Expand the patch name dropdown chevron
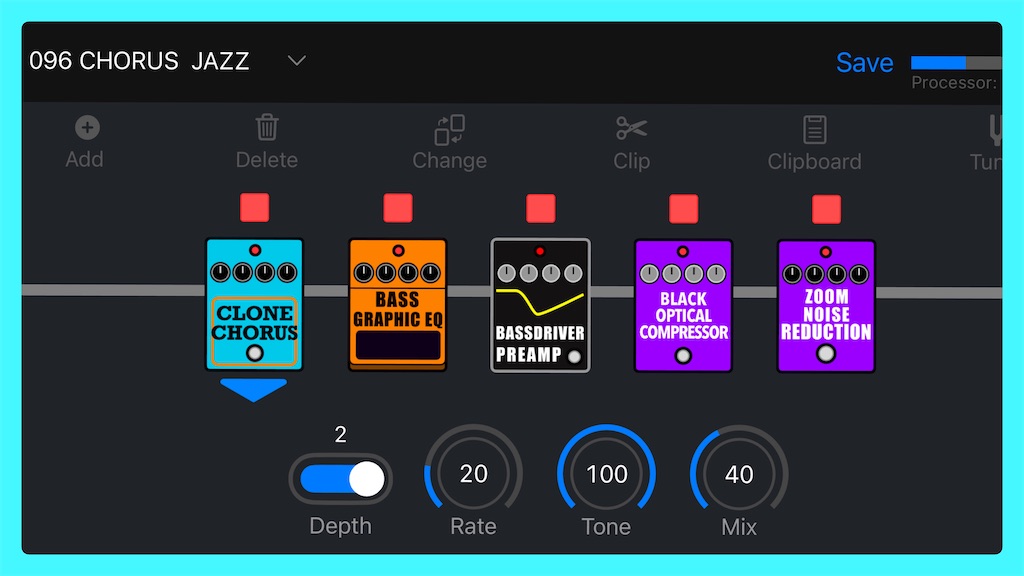1024x576 pixels. [x=296, y=61]
